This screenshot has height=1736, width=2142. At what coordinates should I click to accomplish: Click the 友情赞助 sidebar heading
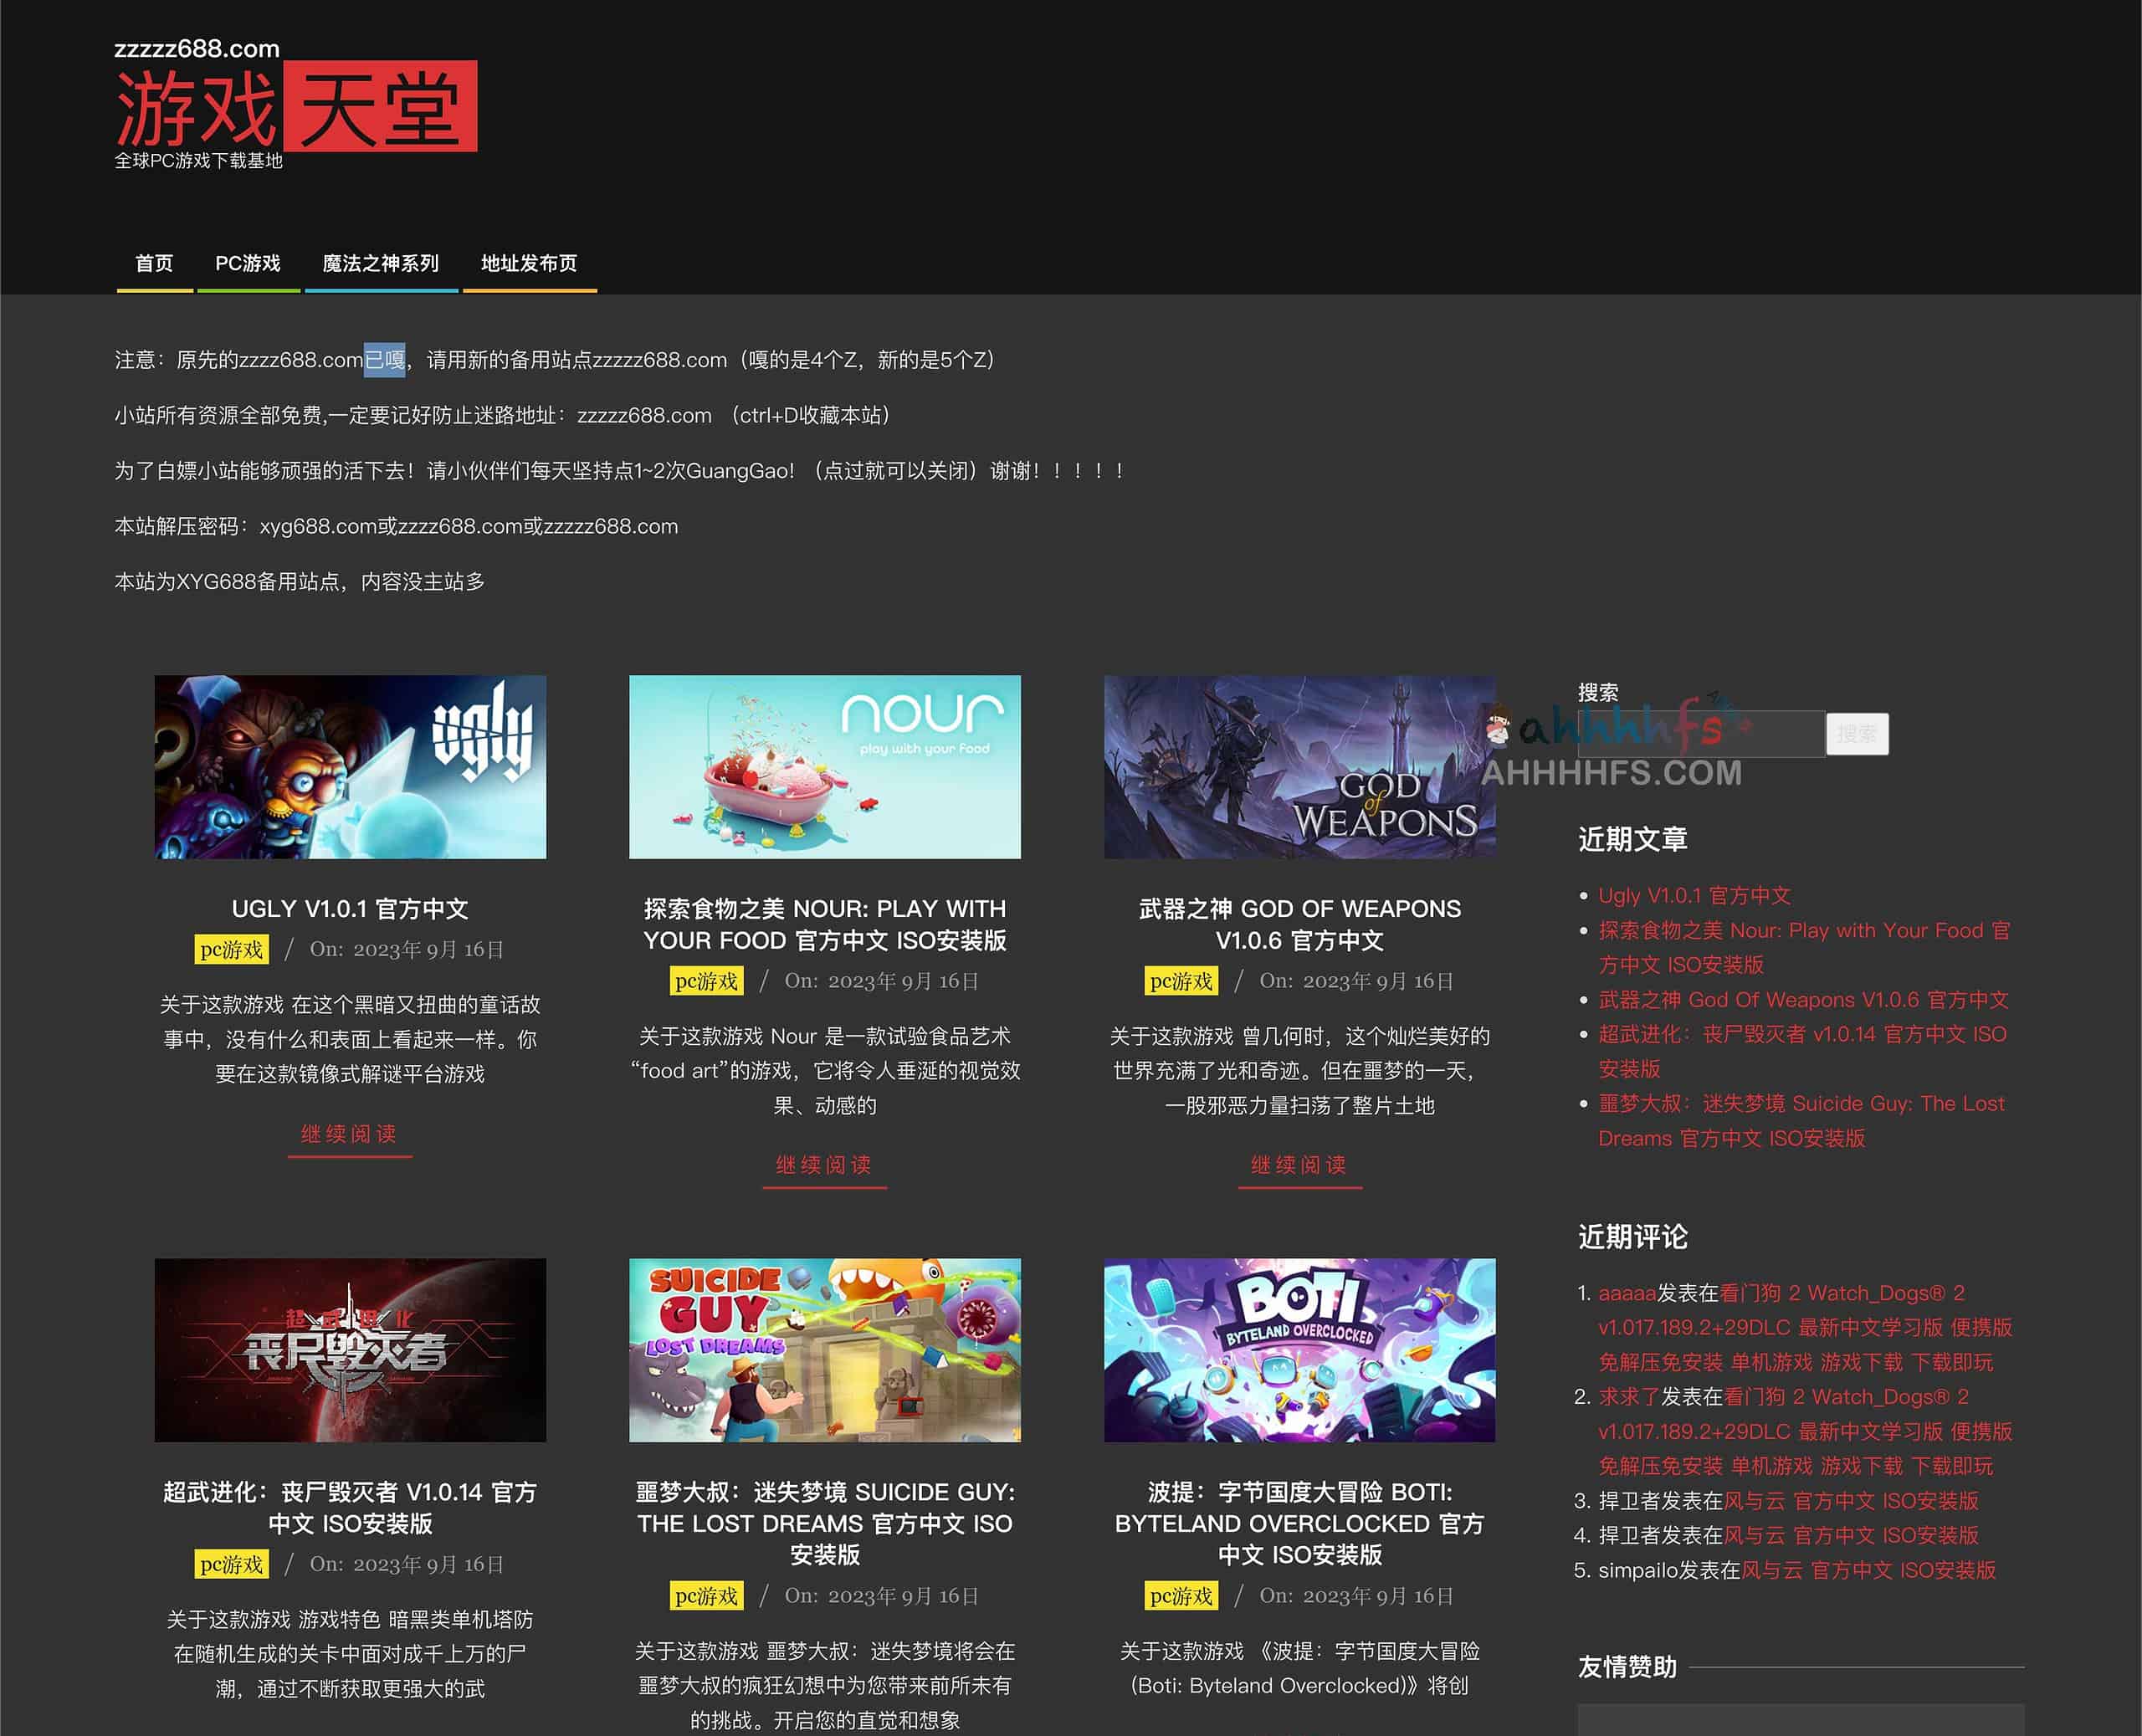1627,1667
